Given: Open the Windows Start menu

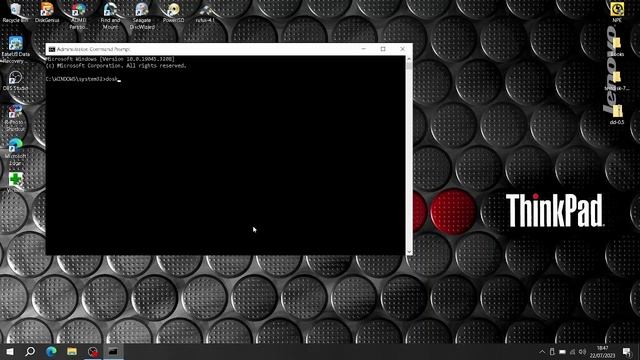Looking at the screenshot, I should coord(10,351).
